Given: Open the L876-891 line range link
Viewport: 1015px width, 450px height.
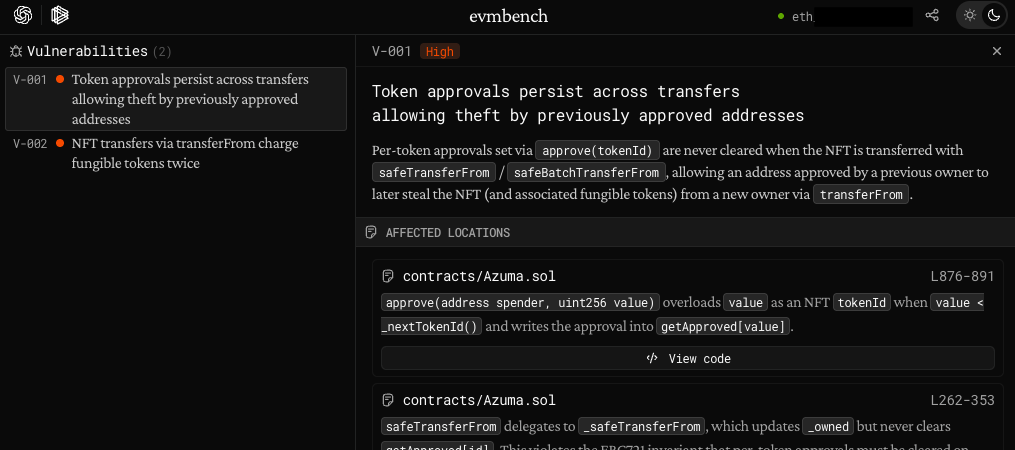Looking at the screenshot, I should click(x=962, y=276).
